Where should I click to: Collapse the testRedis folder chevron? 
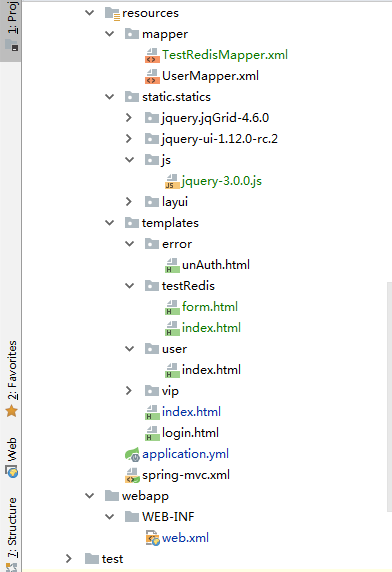click(x=129, y=286)
